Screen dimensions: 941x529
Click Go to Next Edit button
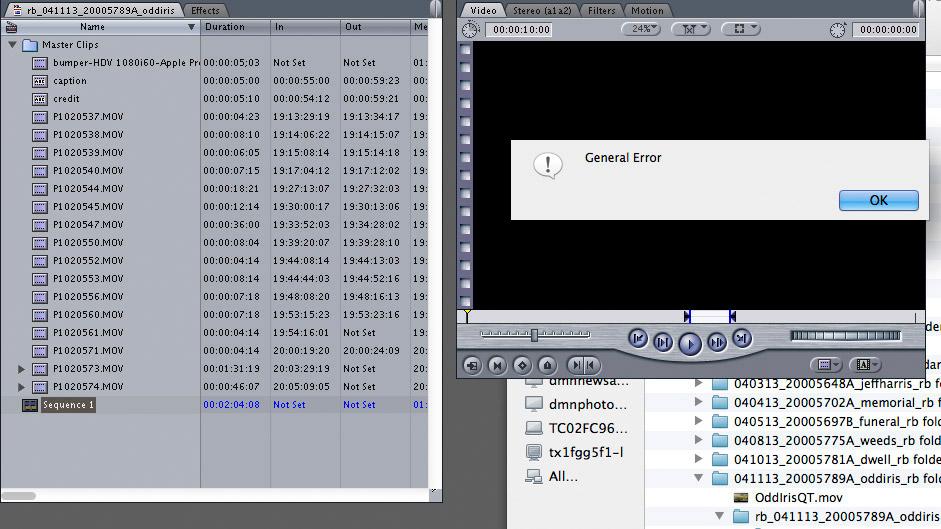[741, 340]
